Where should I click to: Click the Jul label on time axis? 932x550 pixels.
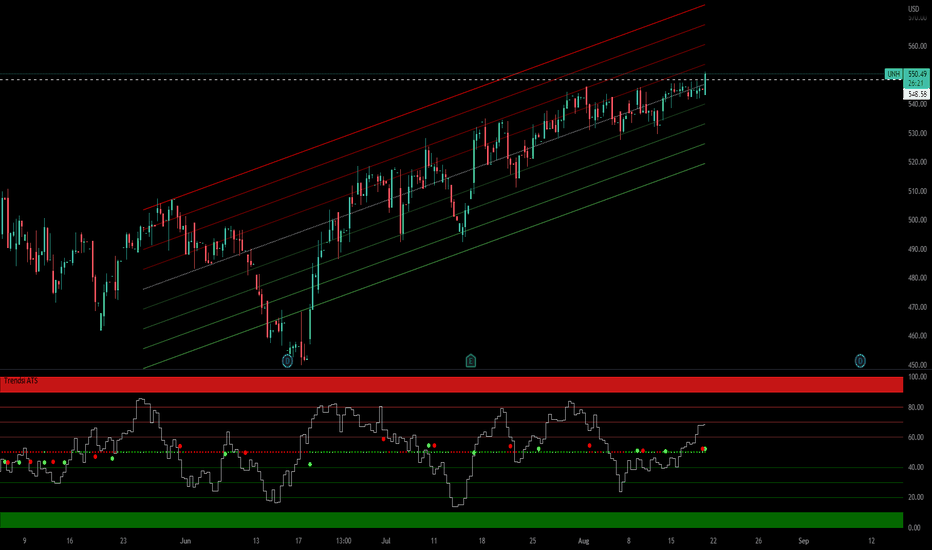tap(386, 541)
